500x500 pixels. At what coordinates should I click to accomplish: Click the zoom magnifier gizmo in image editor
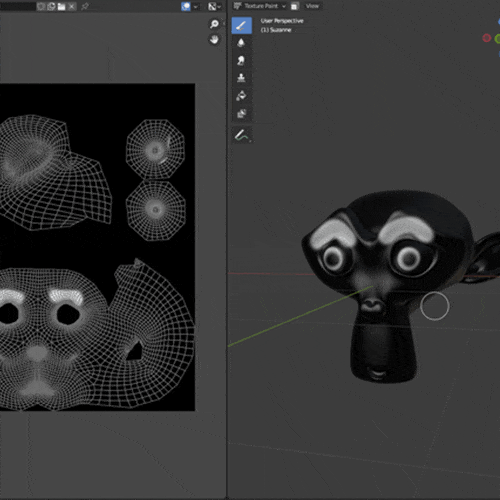point(214,24)
